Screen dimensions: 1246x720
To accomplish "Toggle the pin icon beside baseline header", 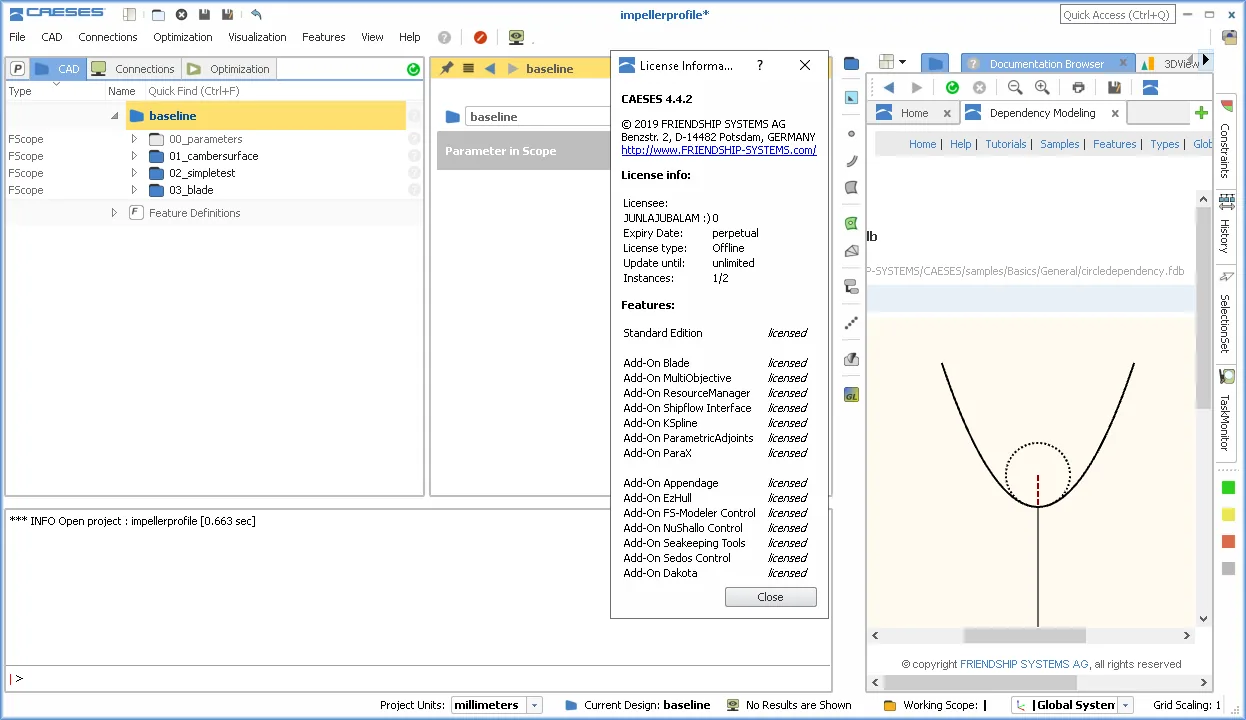I will click(x=447, y=68).
